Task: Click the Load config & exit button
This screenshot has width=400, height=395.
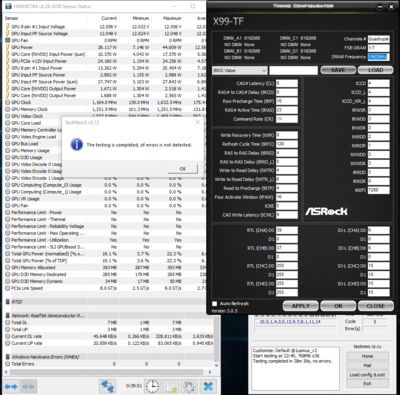Action: coord(367,375)
